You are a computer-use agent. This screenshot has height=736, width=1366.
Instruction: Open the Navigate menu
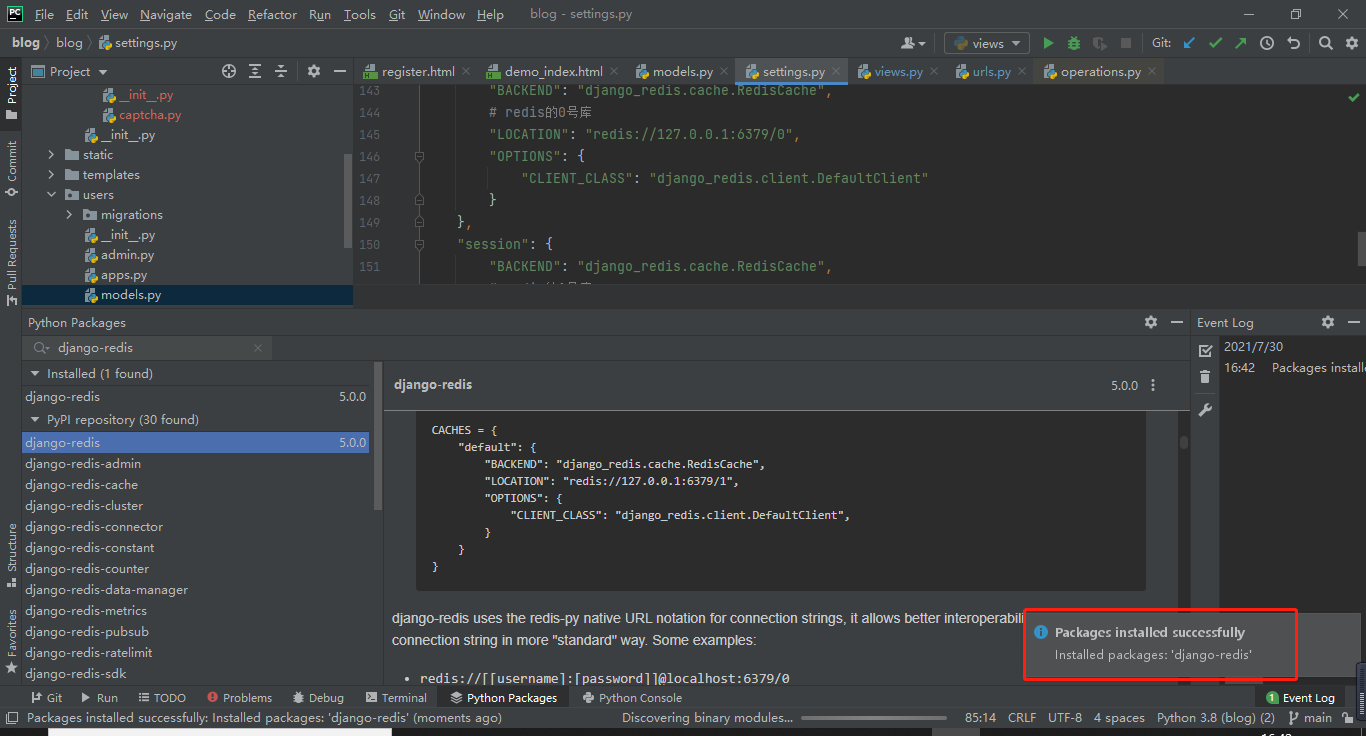pos(166,15)
